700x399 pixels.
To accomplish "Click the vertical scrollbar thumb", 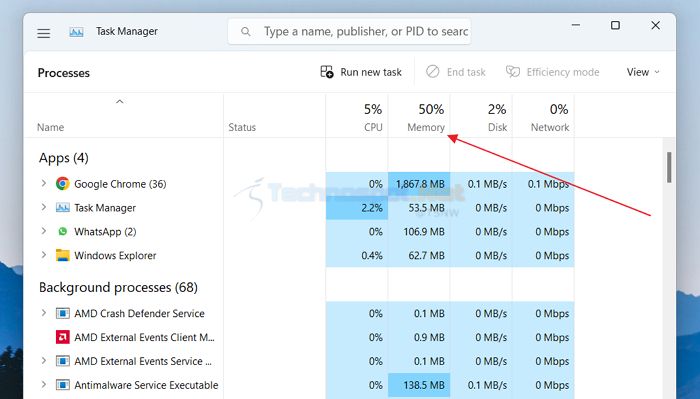I will [669, 167].
